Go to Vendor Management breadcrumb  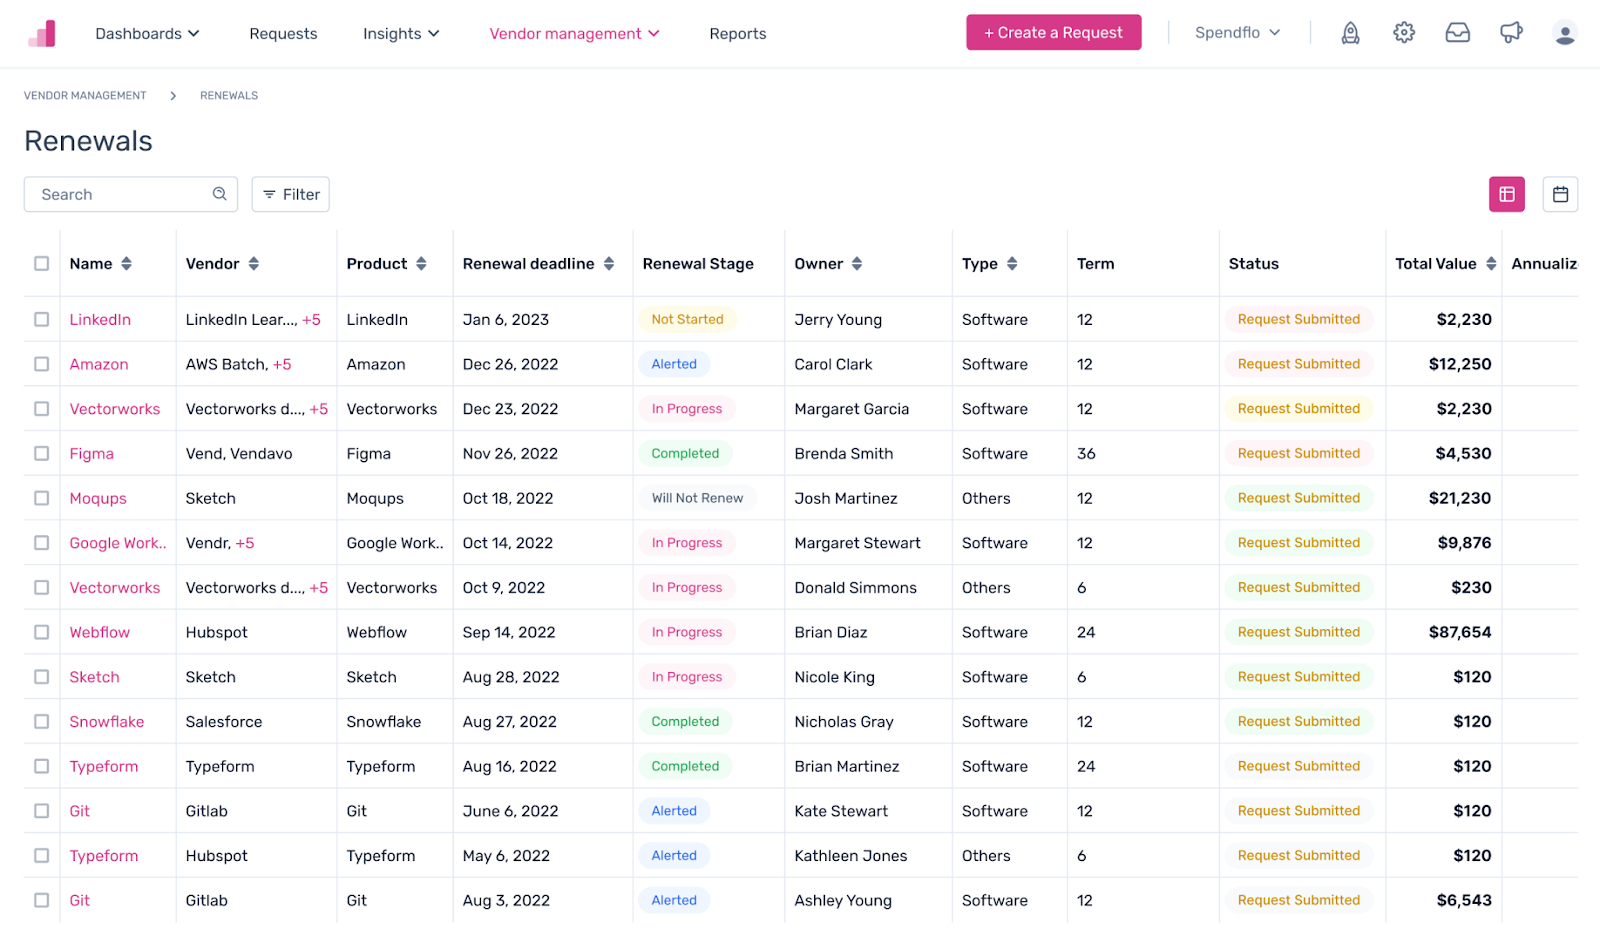point(85,96)
